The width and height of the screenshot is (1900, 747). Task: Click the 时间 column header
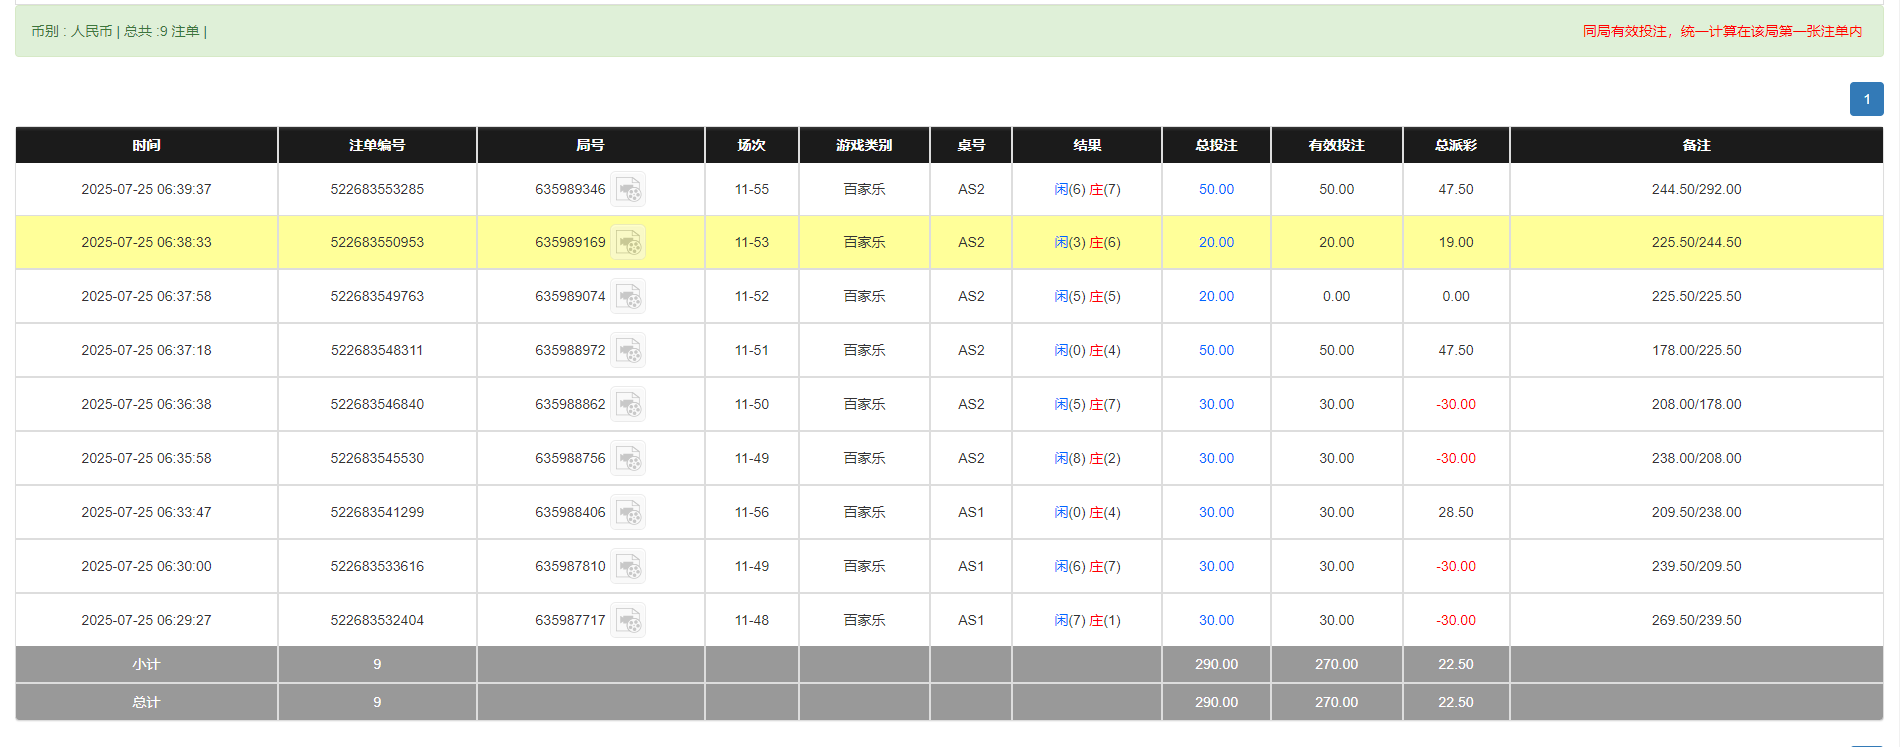coord(146,145)
